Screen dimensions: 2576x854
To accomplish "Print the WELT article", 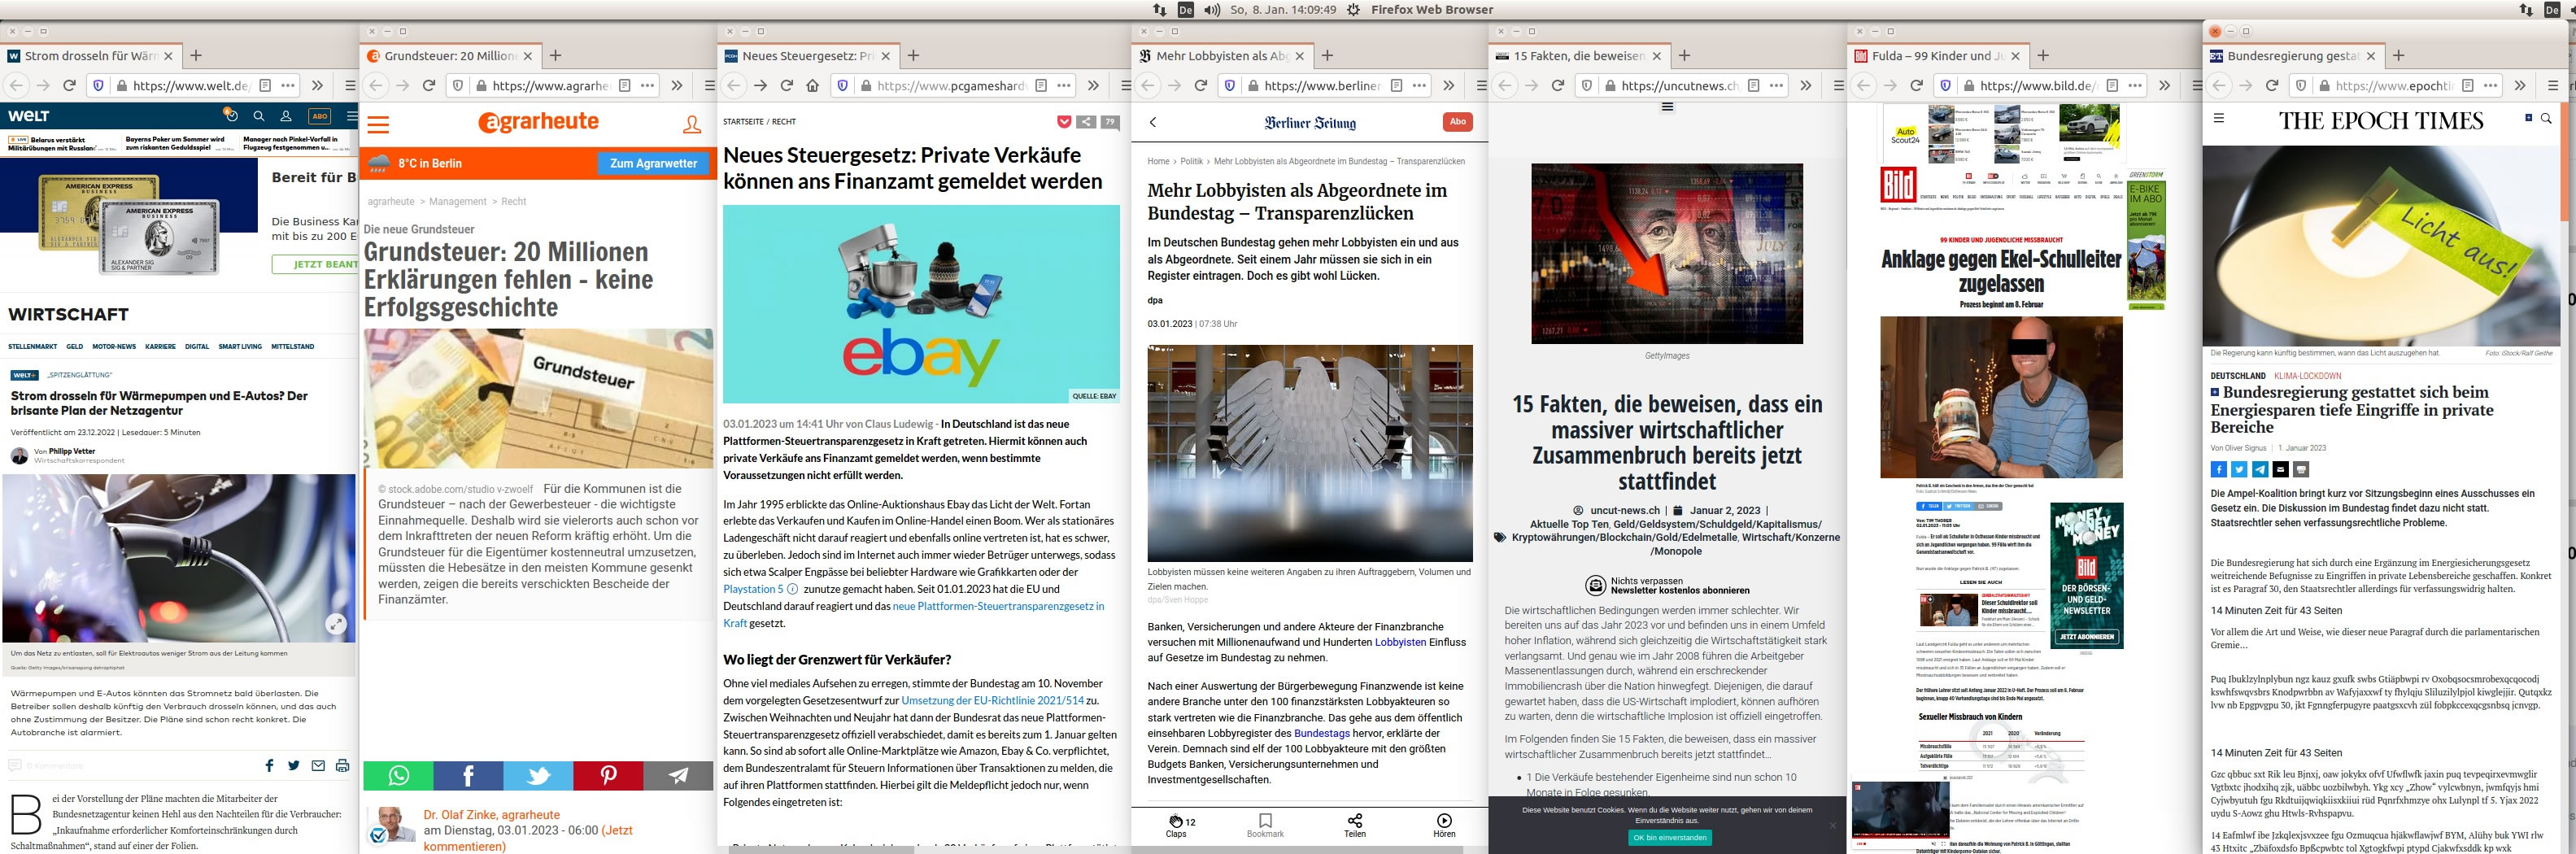I will click(342, 765).
